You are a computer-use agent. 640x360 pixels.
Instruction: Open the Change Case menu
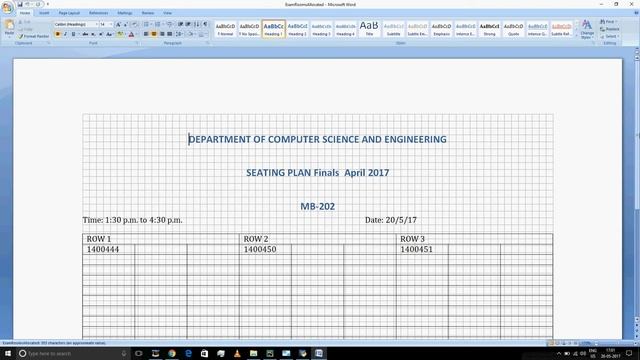(x=109, y=34)
